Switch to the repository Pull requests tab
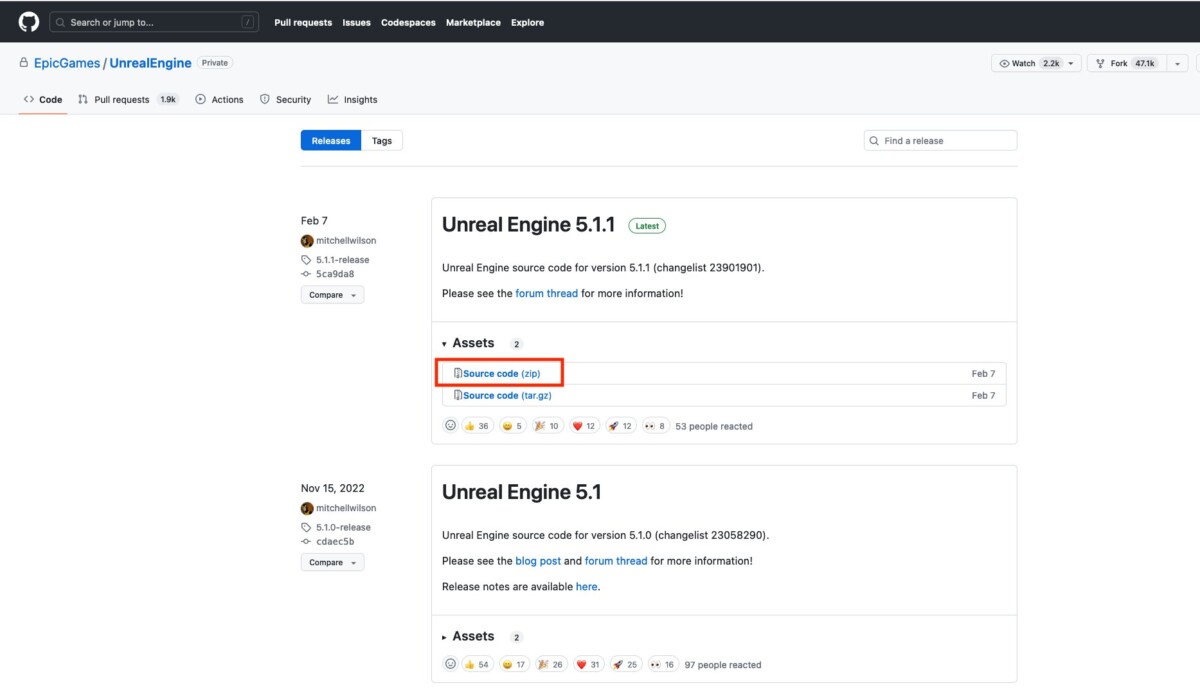This screenshot has width=1200, height=699. point(128,100)
